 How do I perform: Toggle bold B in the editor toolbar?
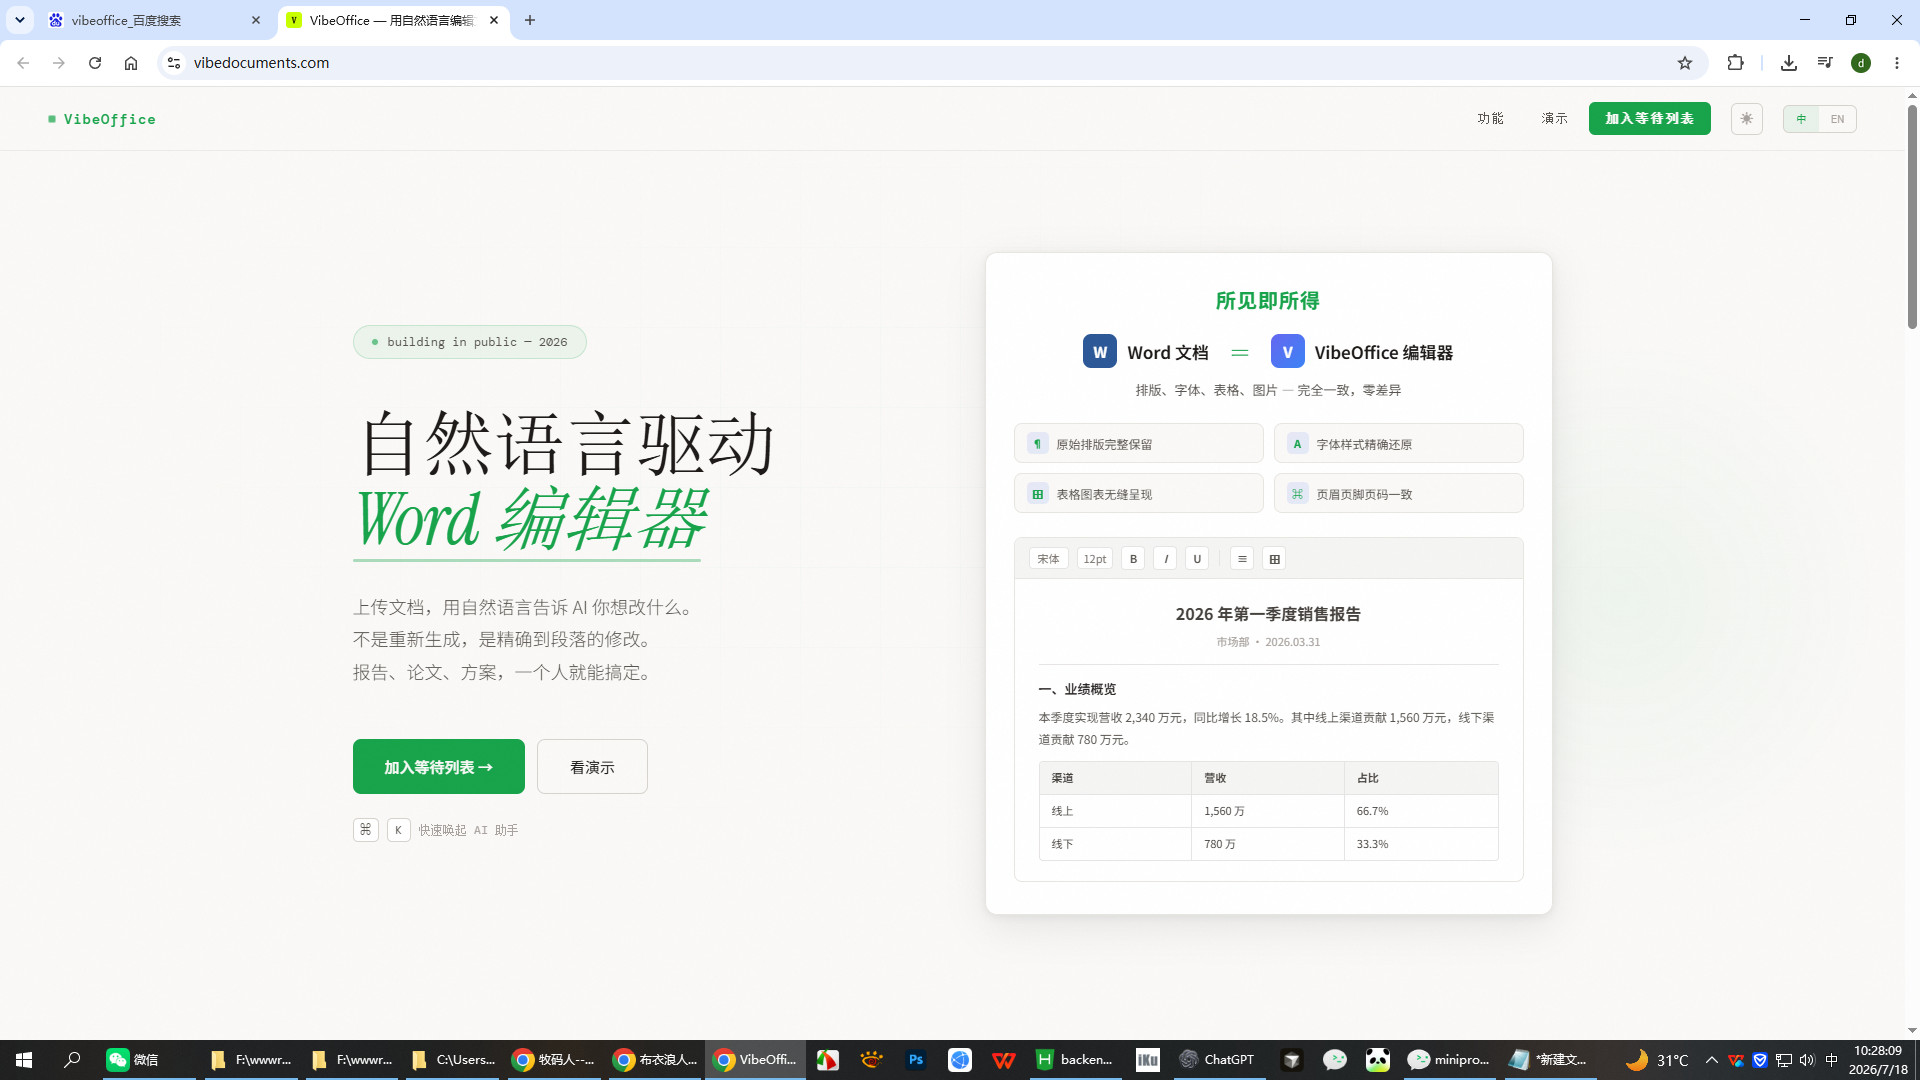(1133, 559)
